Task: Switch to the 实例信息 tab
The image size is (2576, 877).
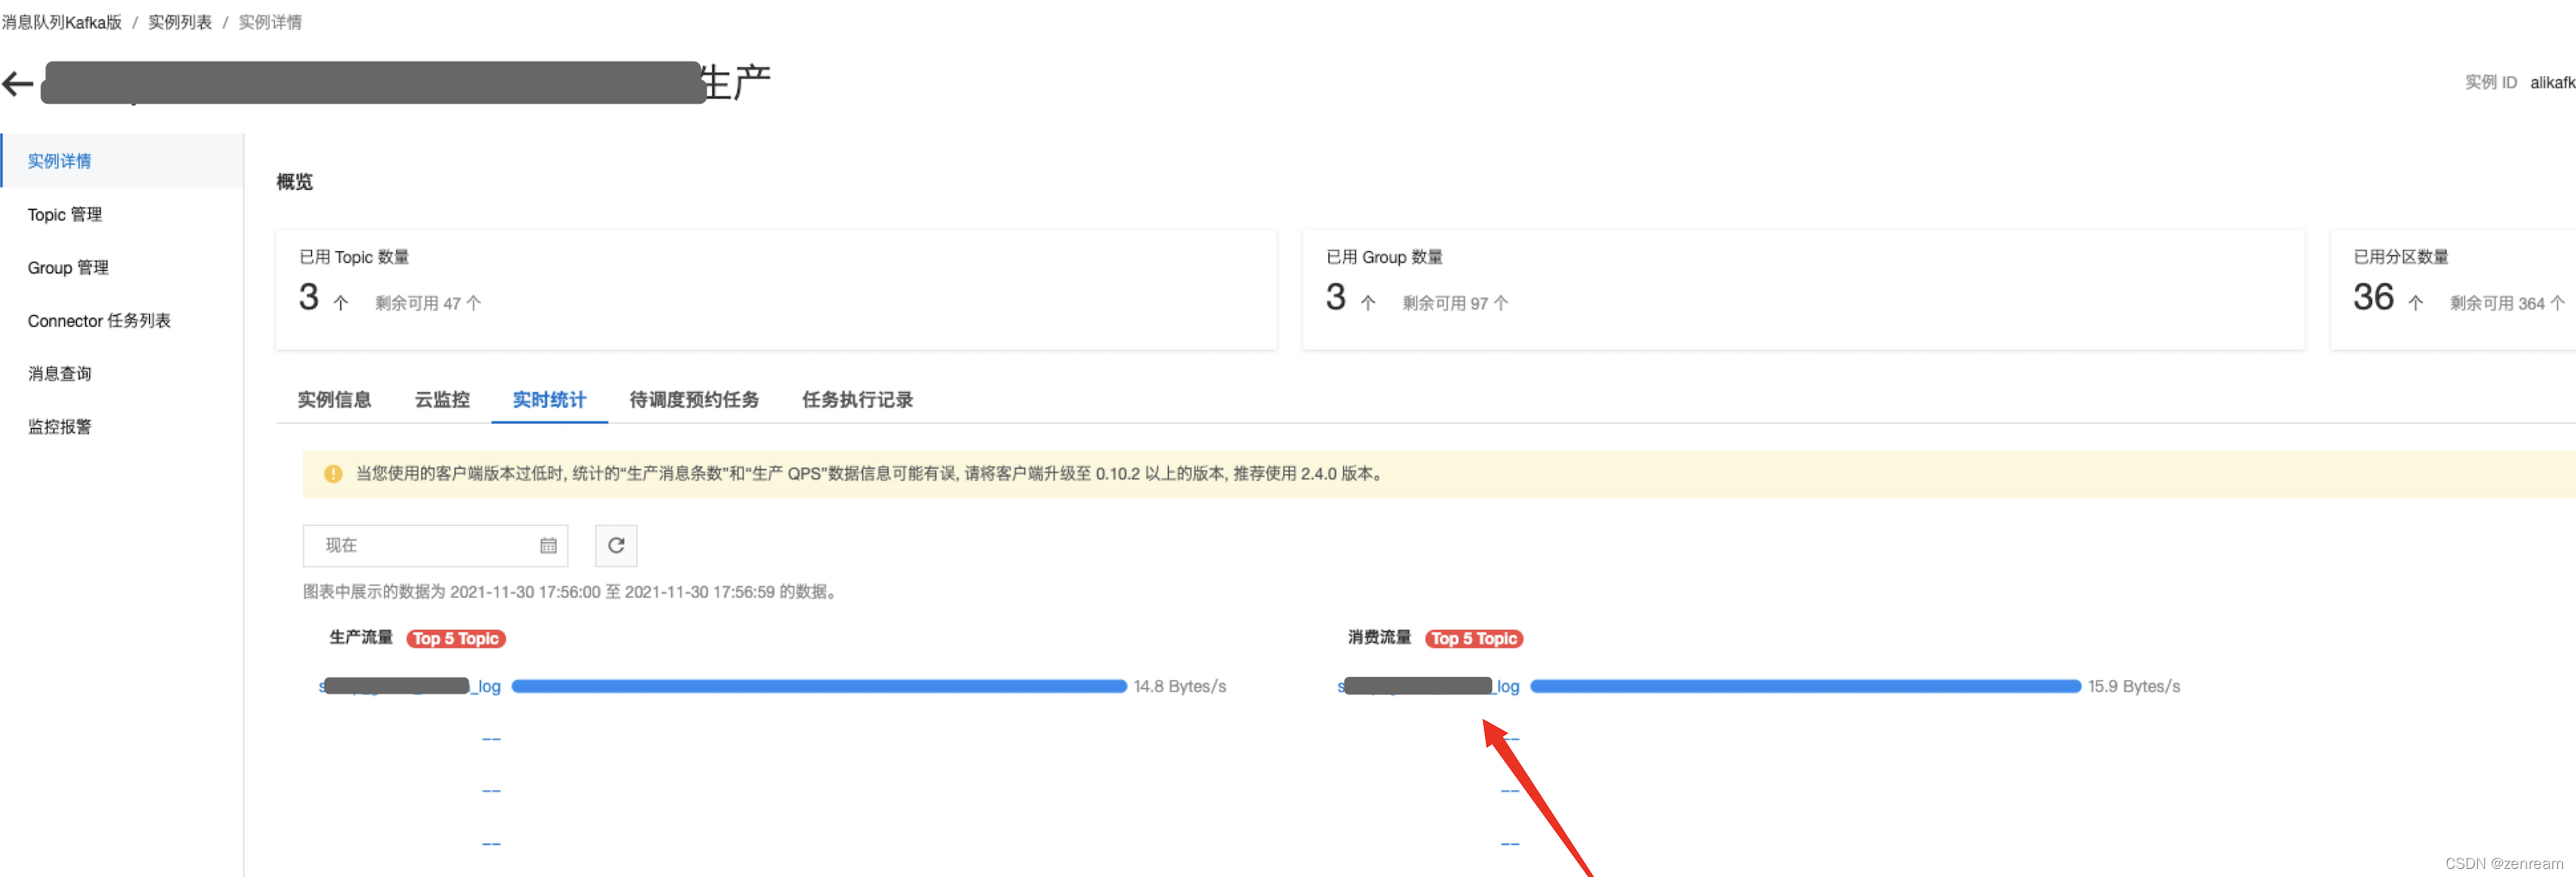Action: (334, 400)
